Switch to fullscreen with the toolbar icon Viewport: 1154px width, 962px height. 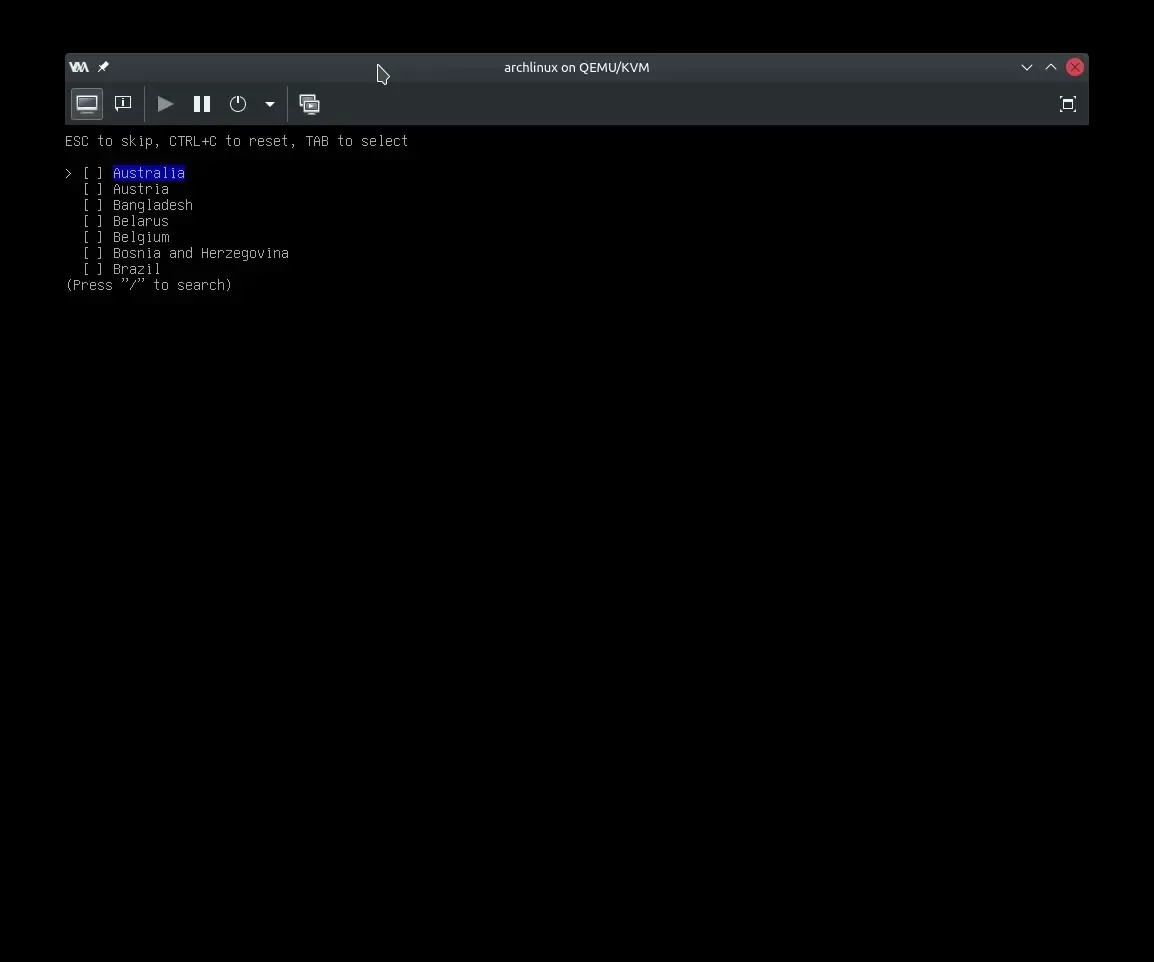pos(1067,104)
